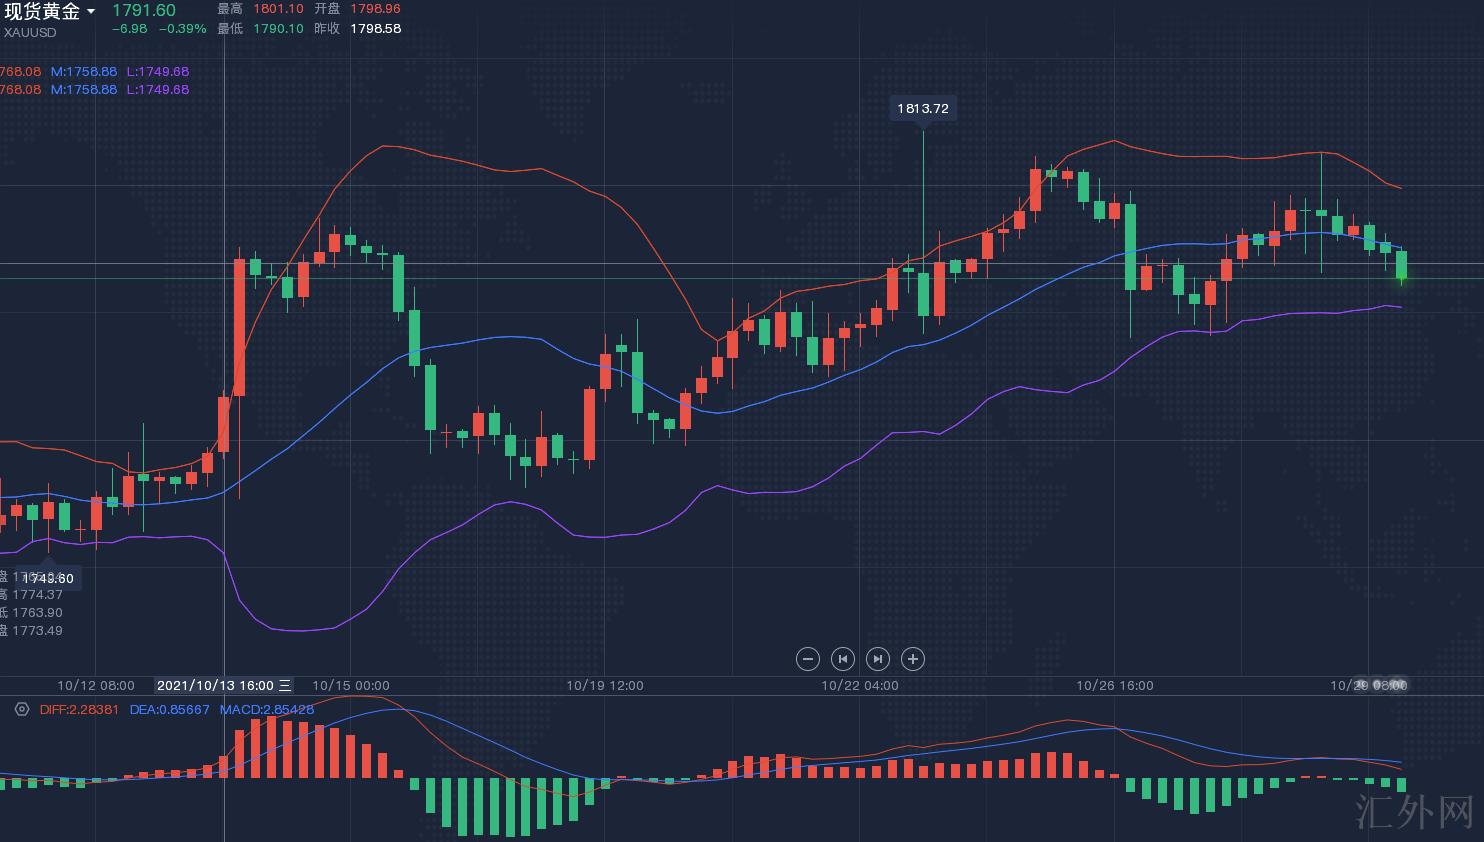This screenshot has width=1484, height=842.
Task: Jump to the latest candles button
Action: click(877, 659)
